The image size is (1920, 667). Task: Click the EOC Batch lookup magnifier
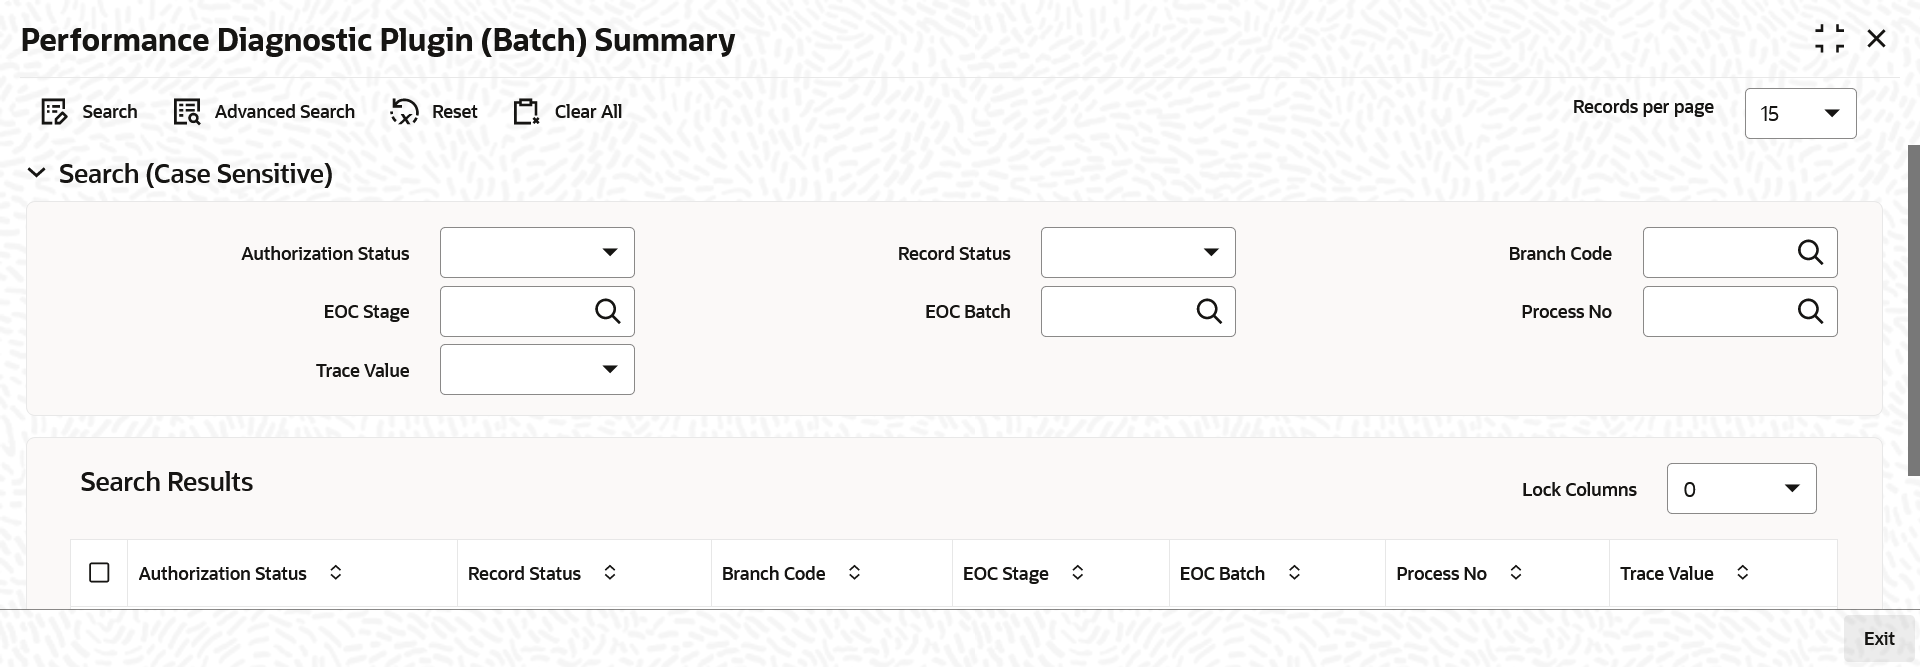(1210, 311)
